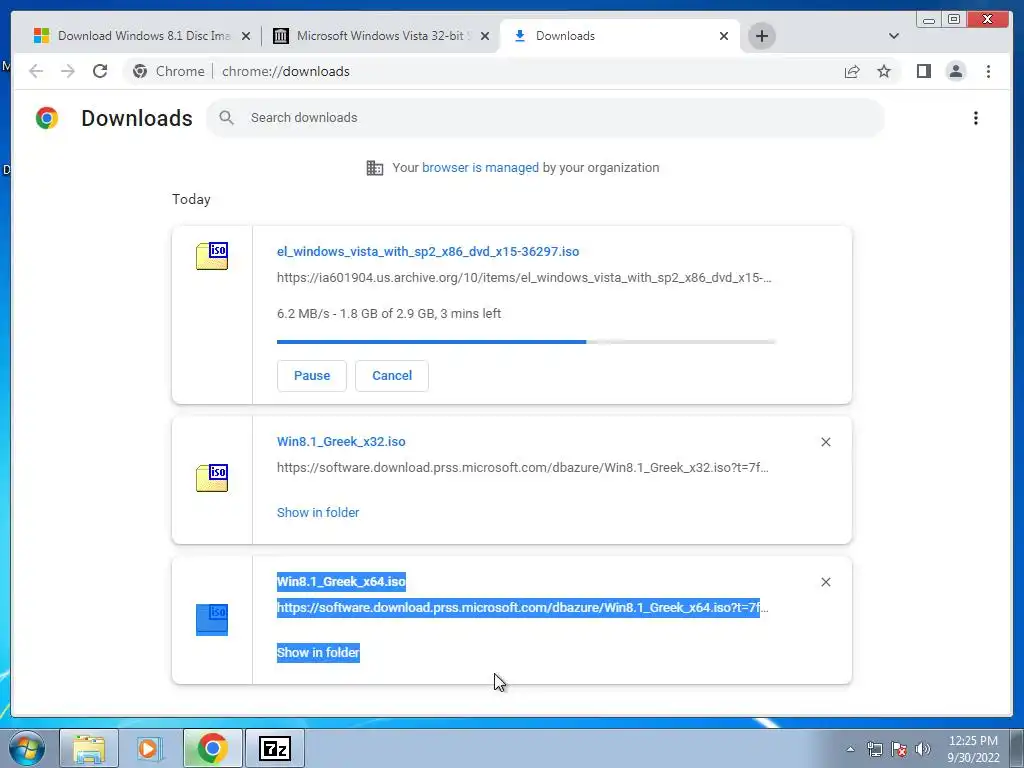Screen dimensions: 1024x768
Task: Click the Search downloads field
Action: [545, 118]
